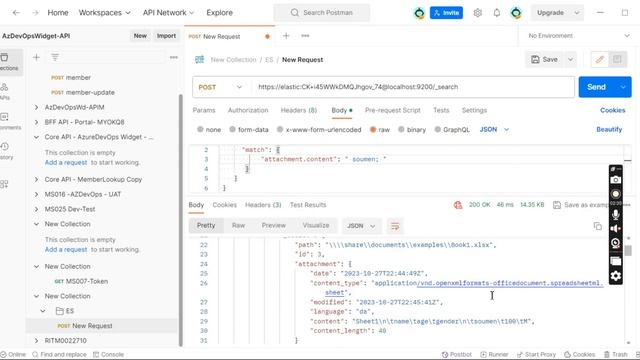Switch response view to Raw
Image resolution: width=640 pixels, height=360 pixels.
point(238,225)
